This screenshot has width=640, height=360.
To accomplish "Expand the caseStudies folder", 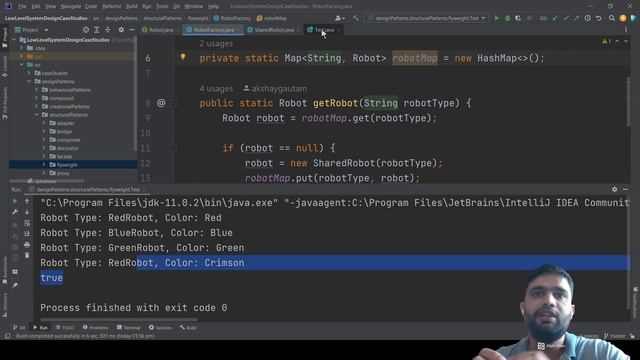I will coord(29,73).
